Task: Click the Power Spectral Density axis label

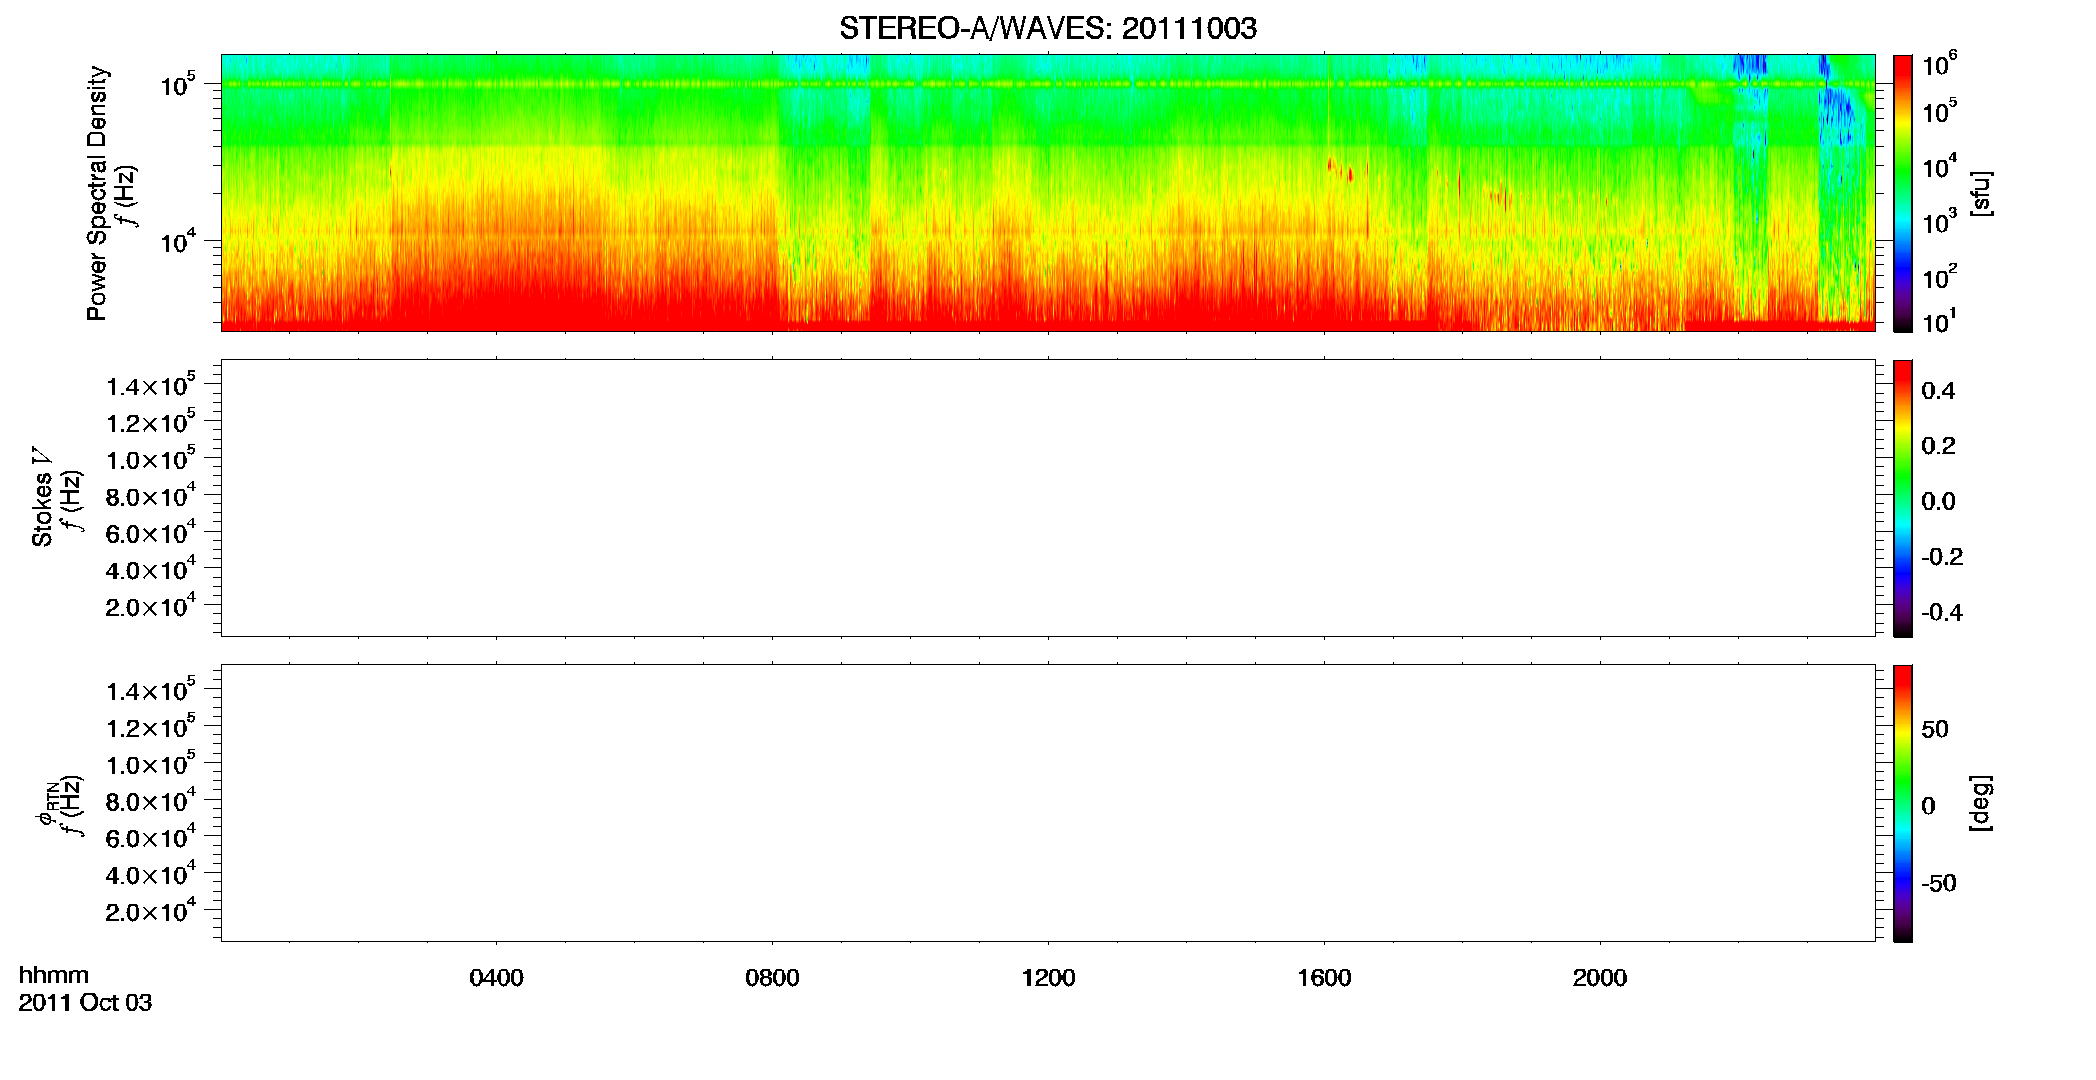Action: pyautogui.click(x=97, y=193)
